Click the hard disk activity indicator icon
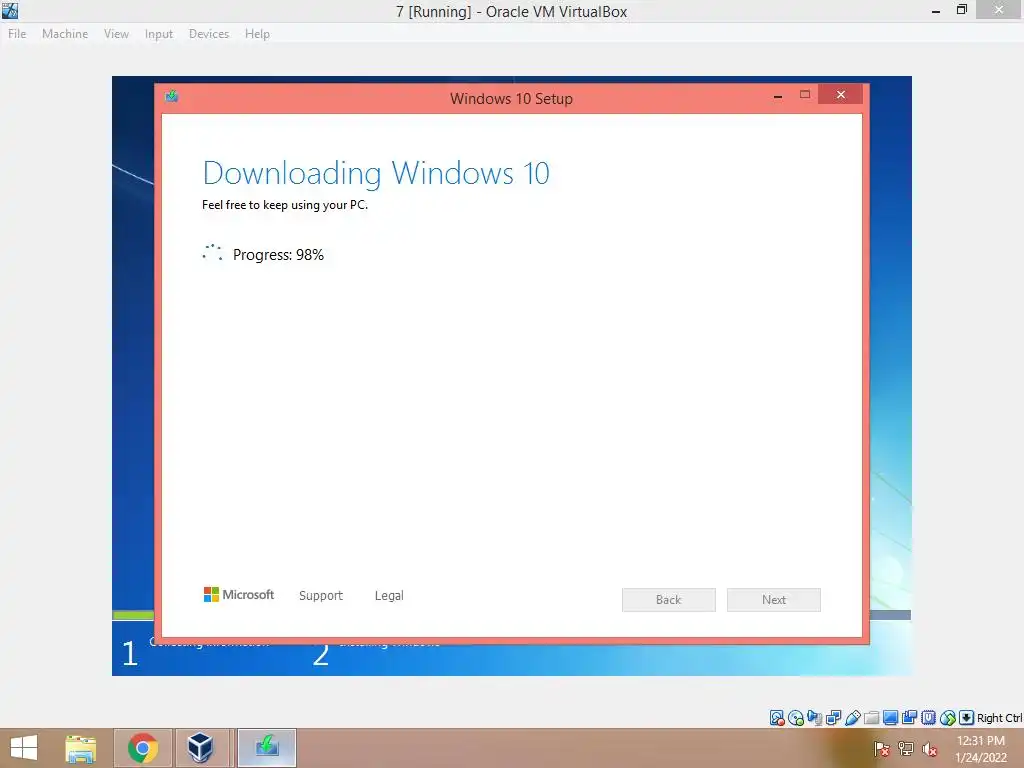 776,718
